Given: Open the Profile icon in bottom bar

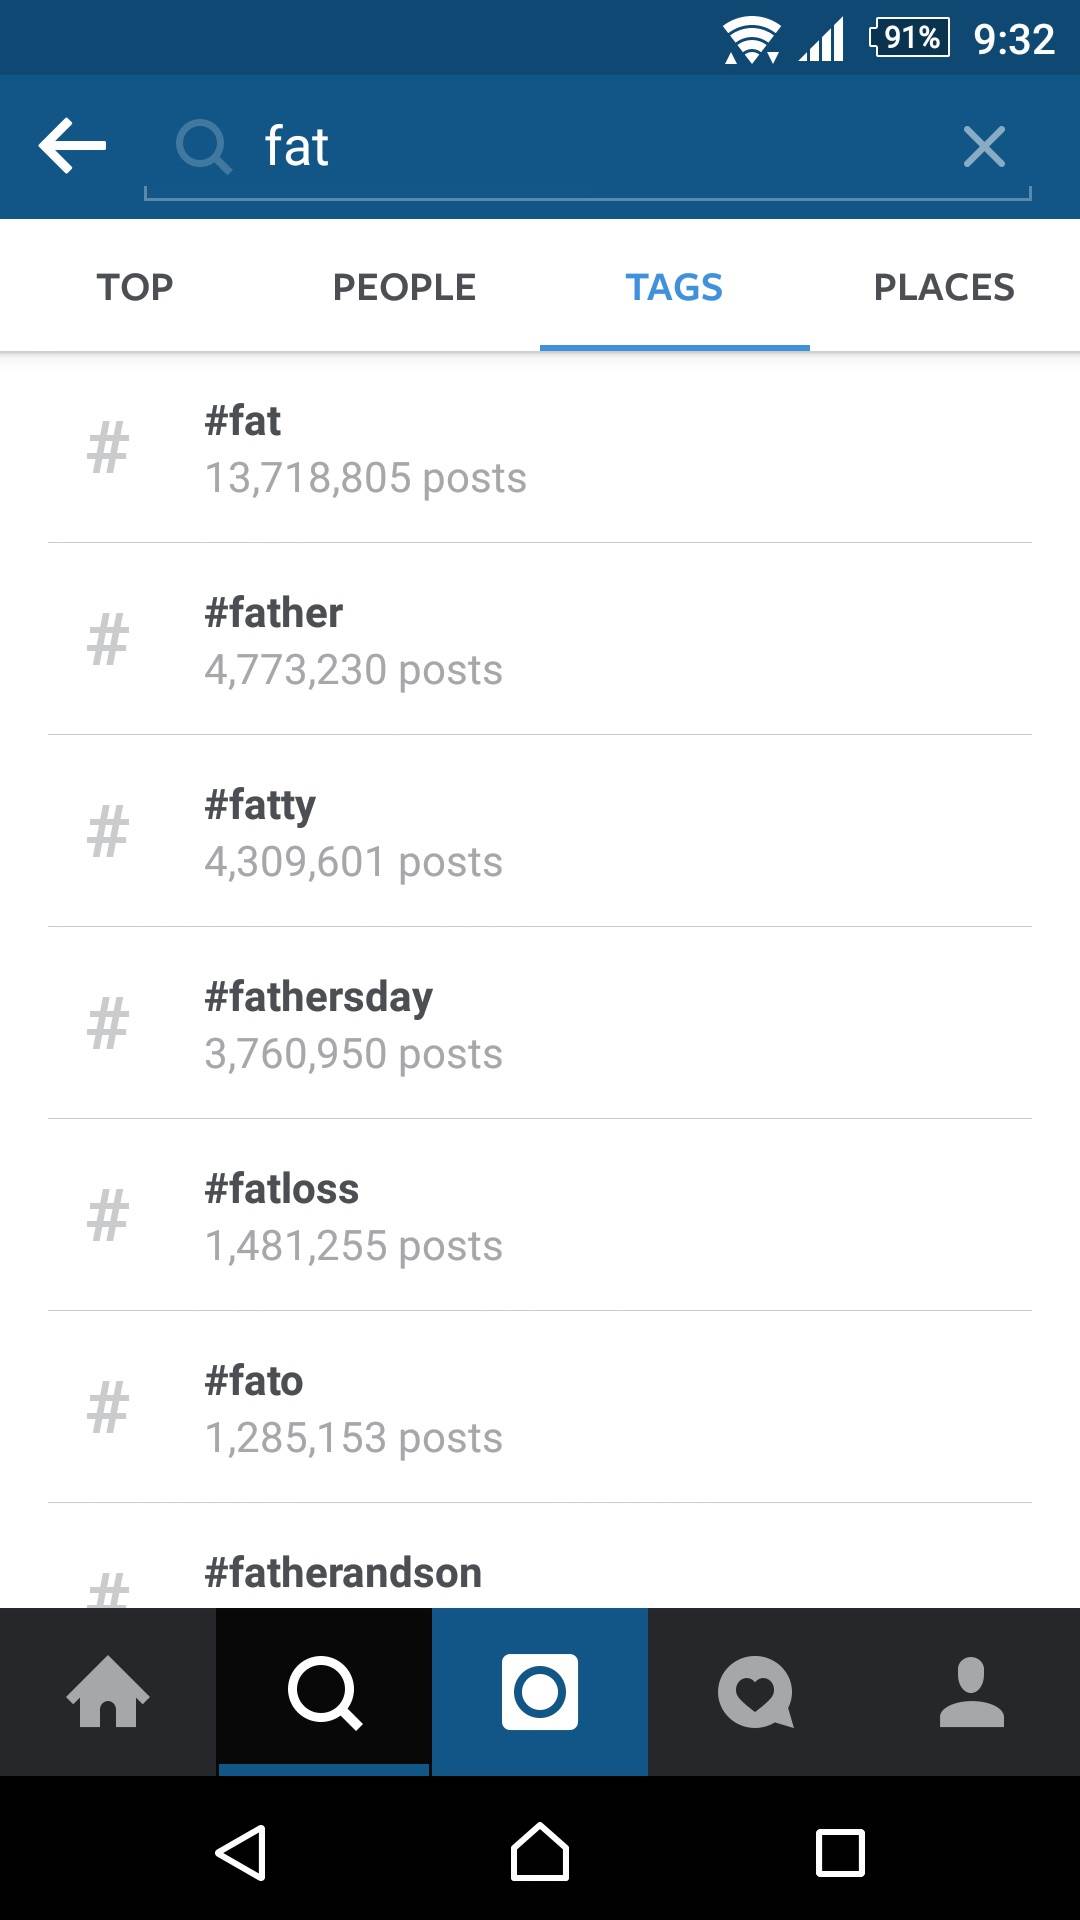Looking at the screenshot, I should pos(972,1692).
